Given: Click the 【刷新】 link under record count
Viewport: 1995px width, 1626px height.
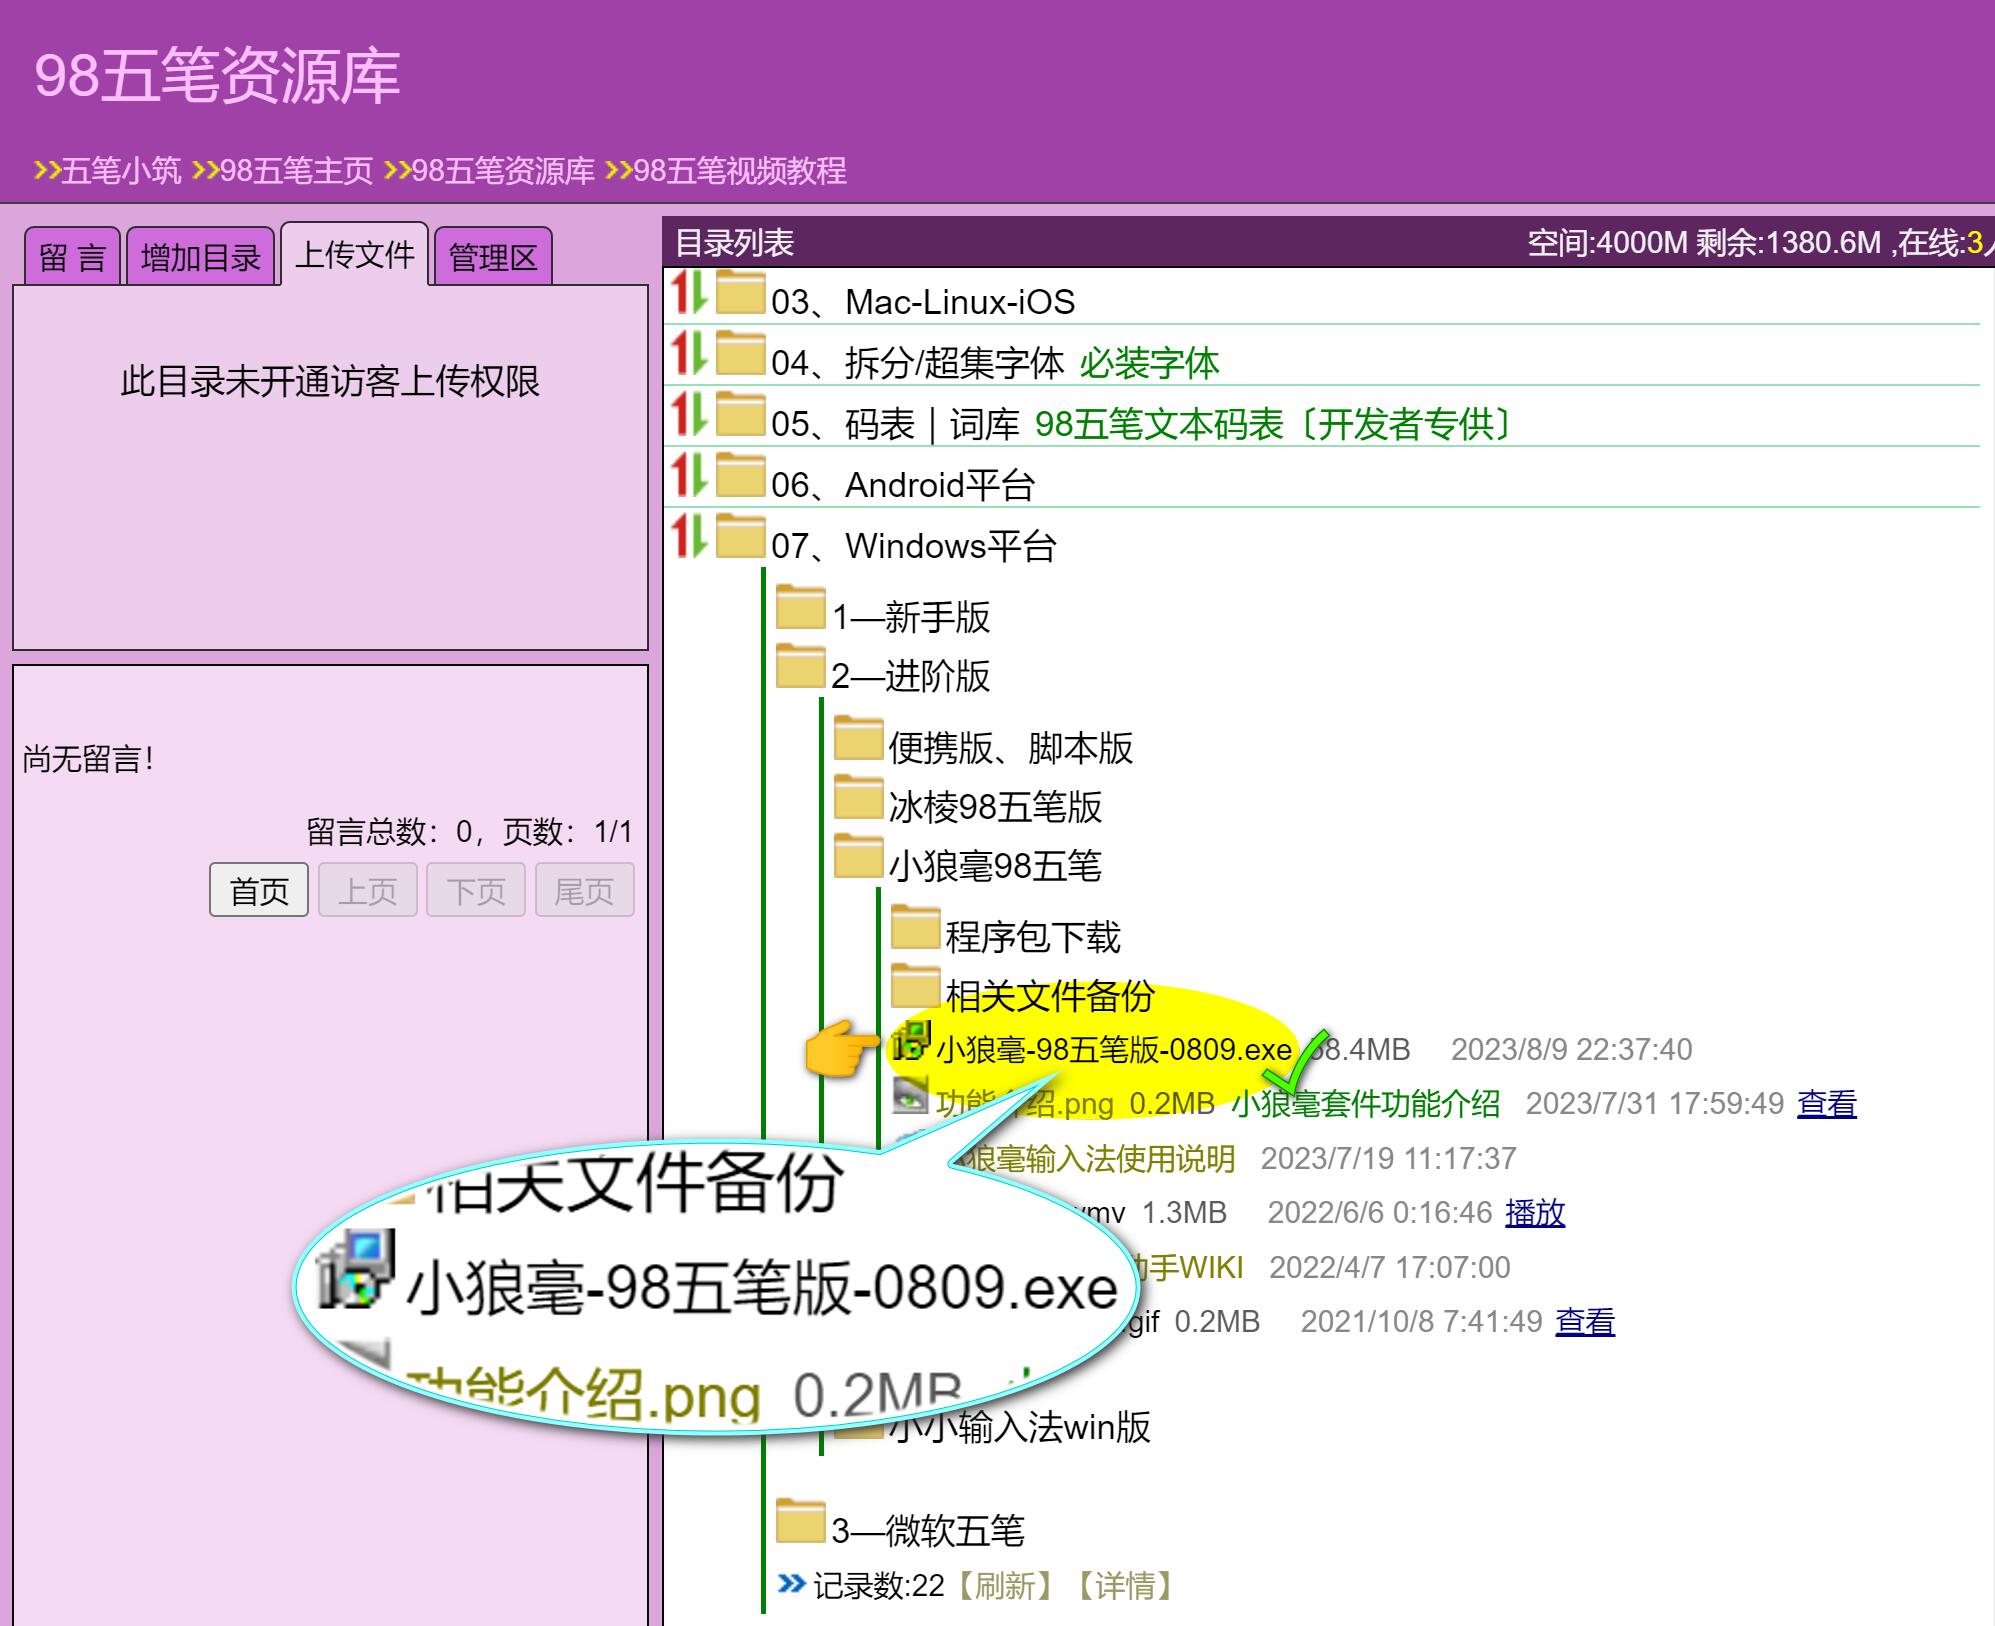Looking at the screenshot, I should pos(1004,1586).
